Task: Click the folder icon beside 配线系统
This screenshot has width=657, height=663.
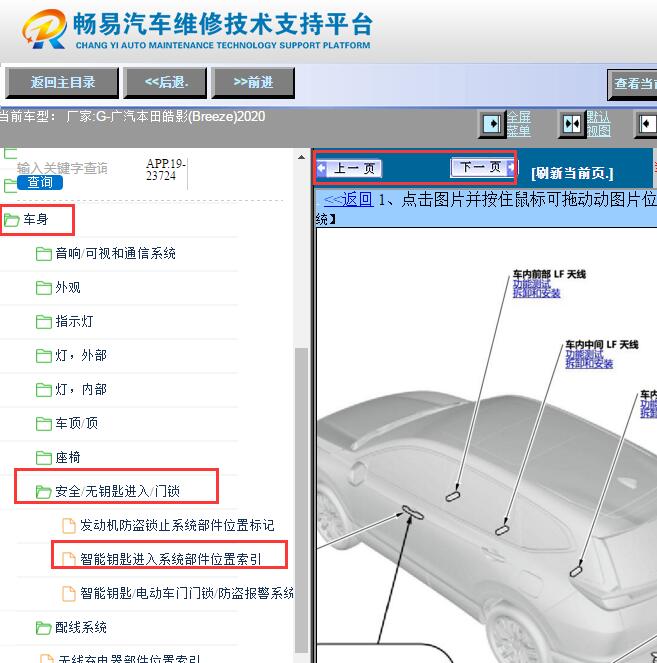Action: [44, 628]
